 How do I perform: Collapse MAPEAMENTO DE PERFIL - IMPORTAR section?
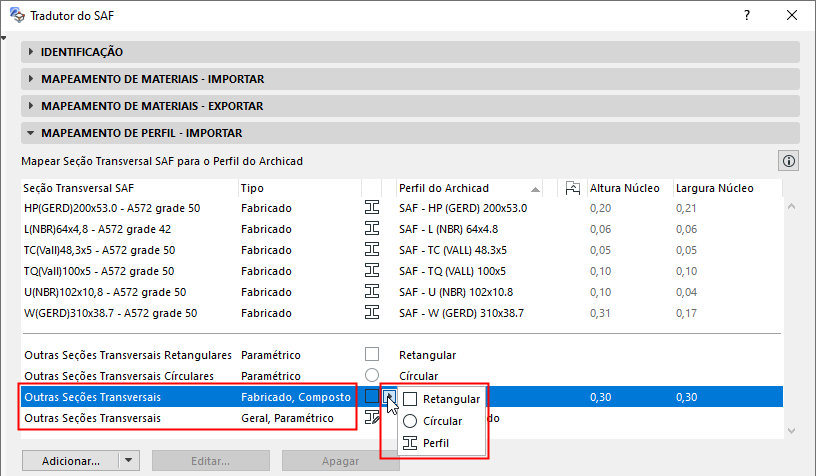(x=31, y=133)
